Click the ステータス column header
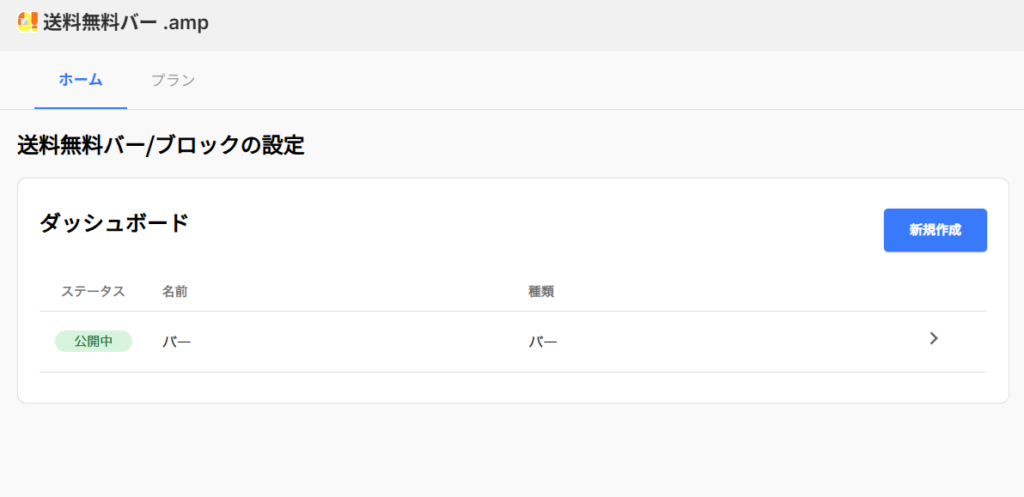The width and height of the screenshot is (1024, 497). point(93,292)
